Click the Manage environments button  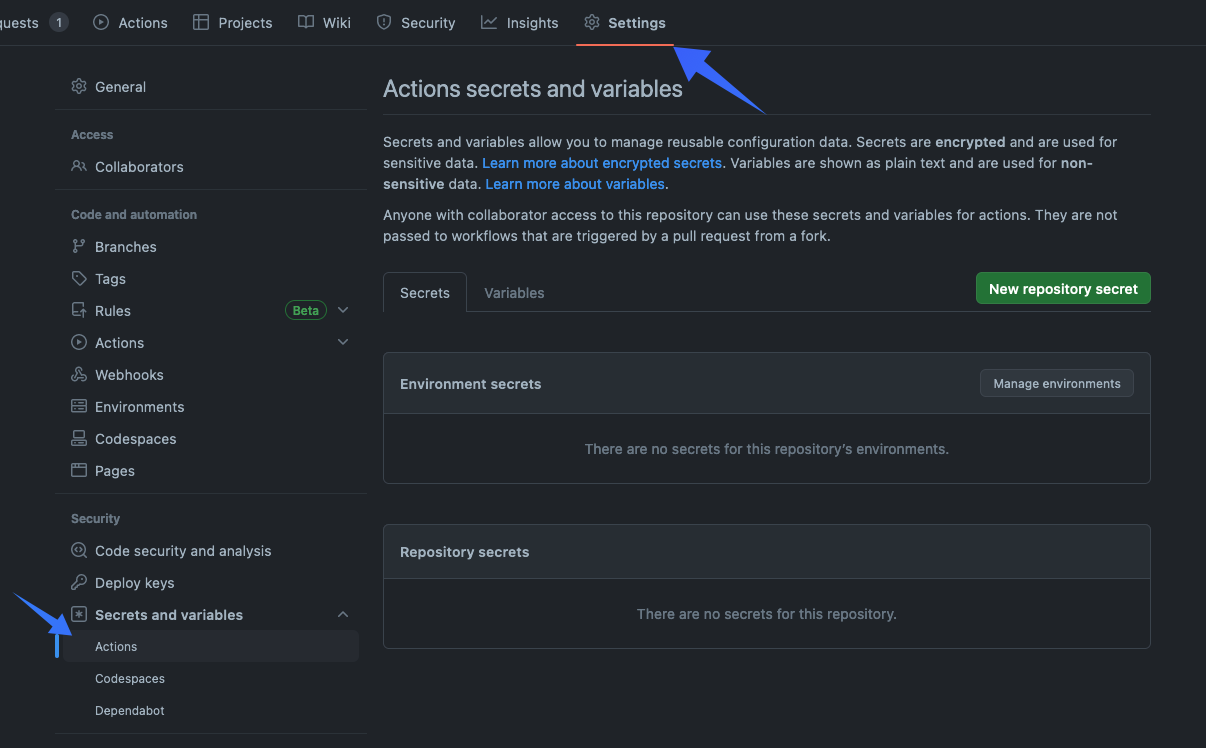coord(1056,384)
